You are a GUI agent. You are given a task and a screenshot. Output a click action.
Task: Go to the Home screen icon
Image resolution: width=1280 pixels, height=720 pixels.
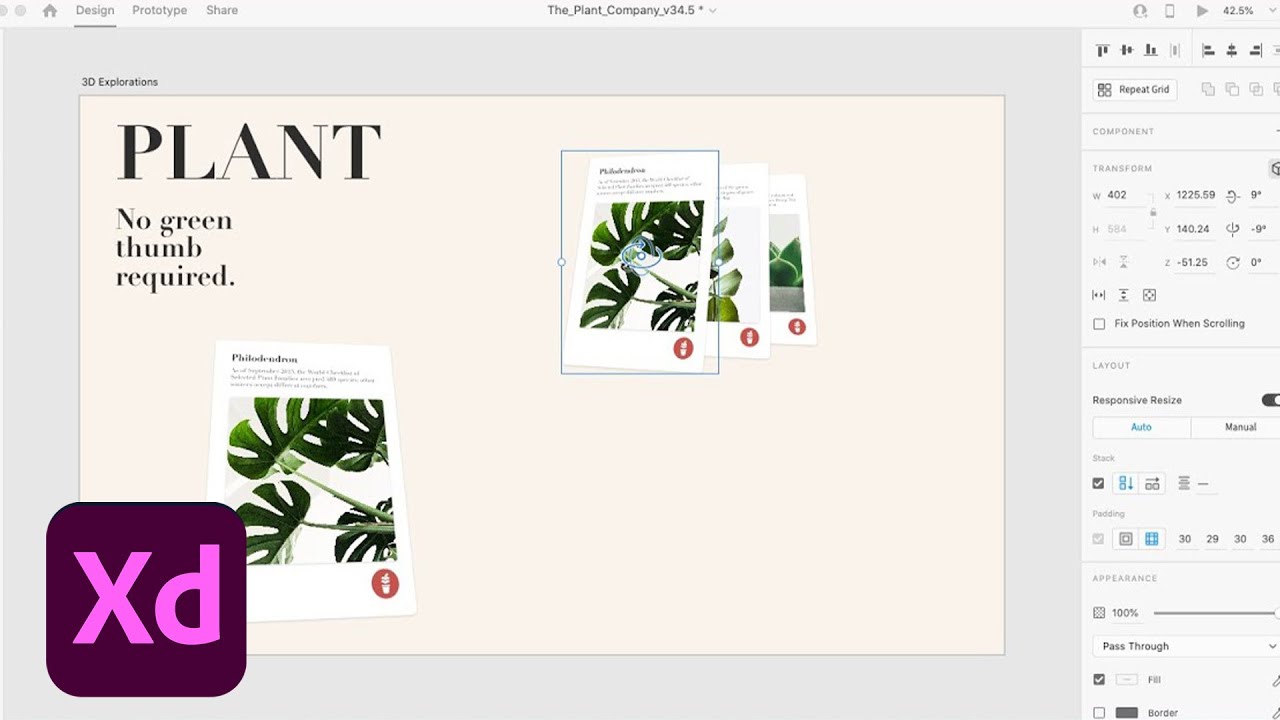[x=50, y=11]
